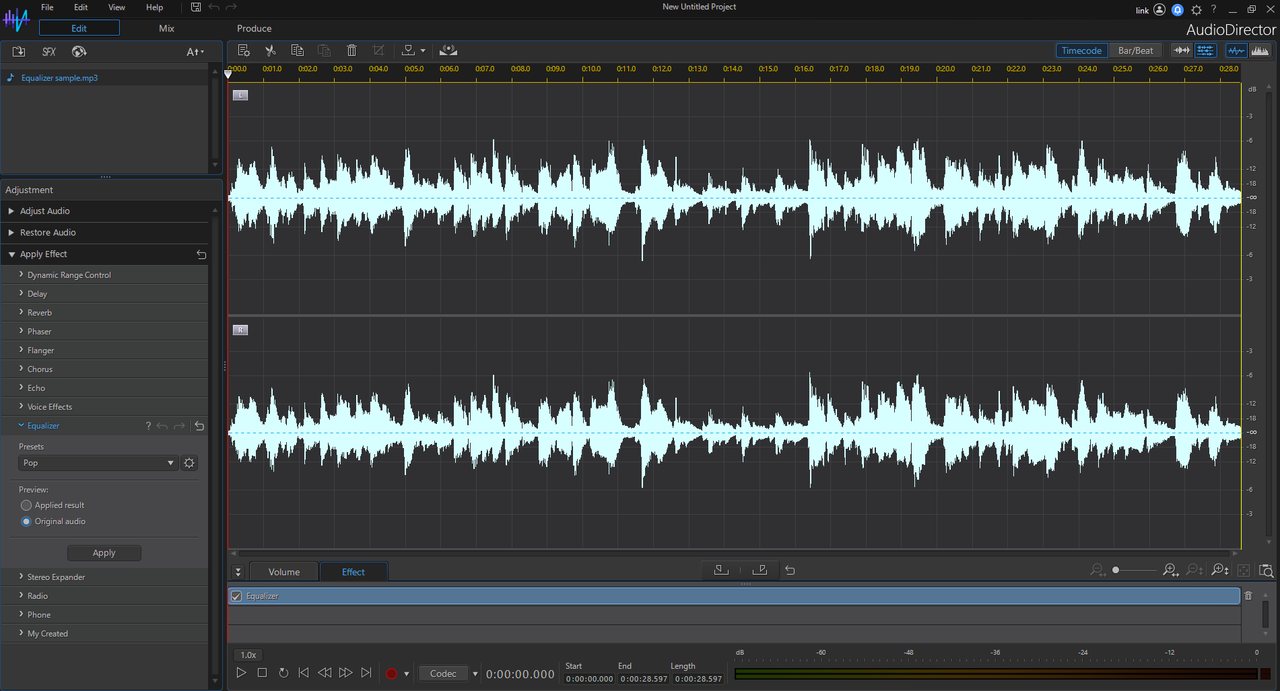Switch to the Produce tab
1280x691 pixels.
(x=254, y=28)
